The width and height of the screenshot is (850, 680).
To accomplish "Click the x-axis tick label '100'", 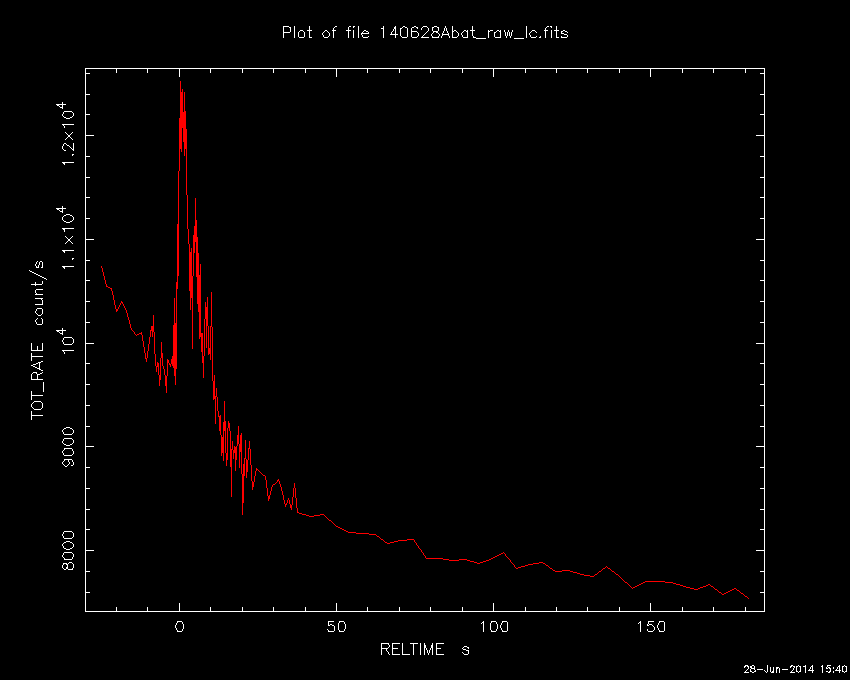I will [x=494, y=627].
